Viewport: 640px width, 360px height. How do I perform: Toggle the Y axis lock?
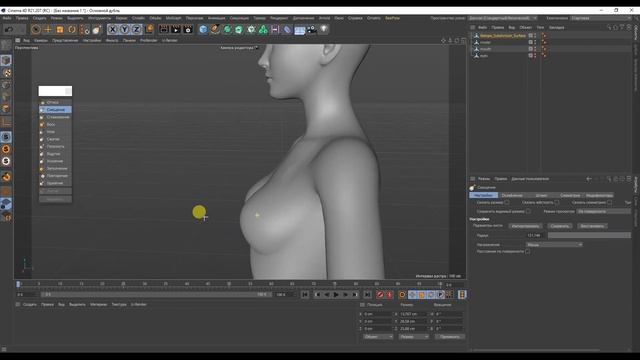pyautogui.click(x=124, y=29)
